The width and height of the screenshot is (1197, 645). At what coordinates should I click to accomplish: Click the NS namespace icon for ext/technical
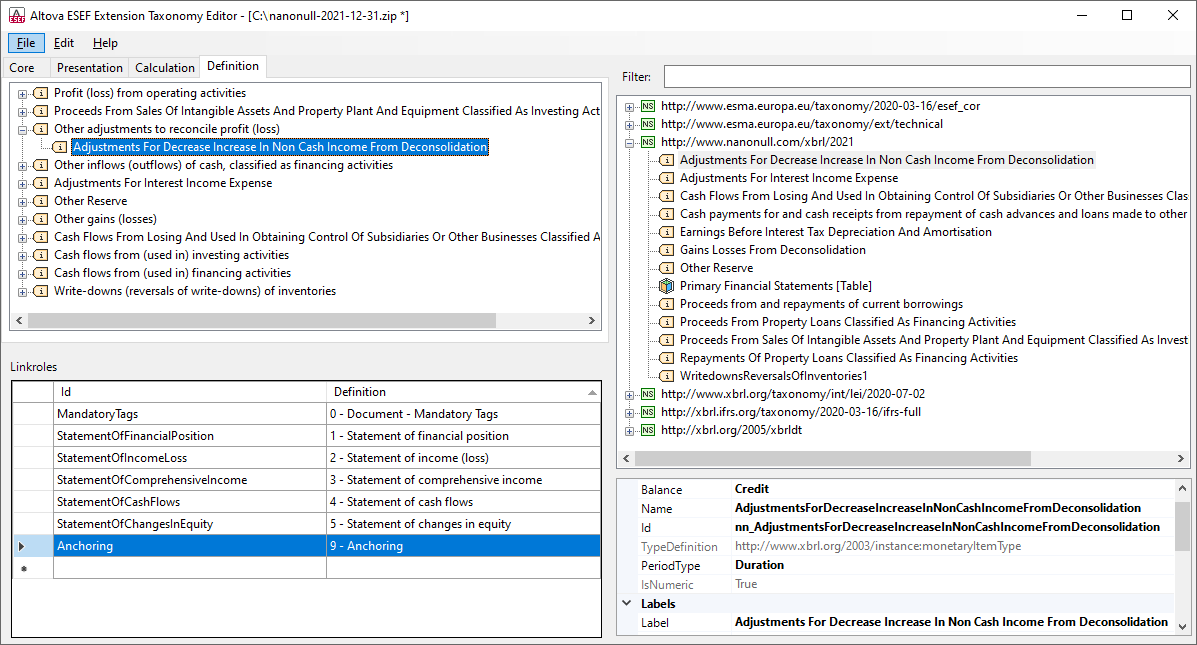[648, 124]
